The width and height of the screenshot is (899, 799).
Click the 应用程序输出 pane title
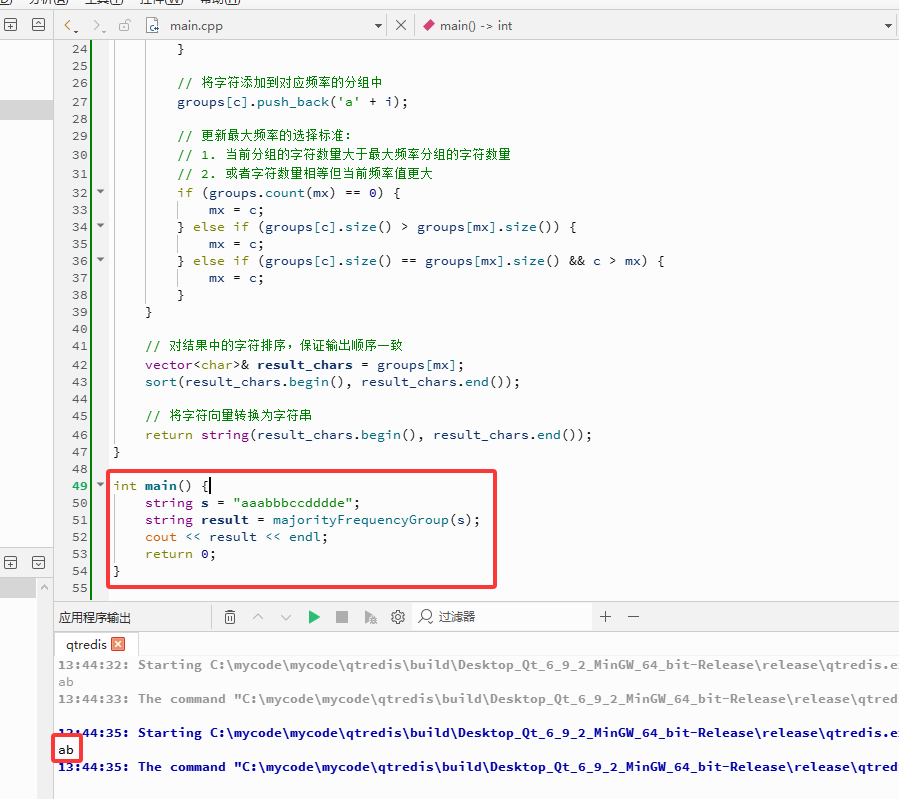[x=95, y=618]
